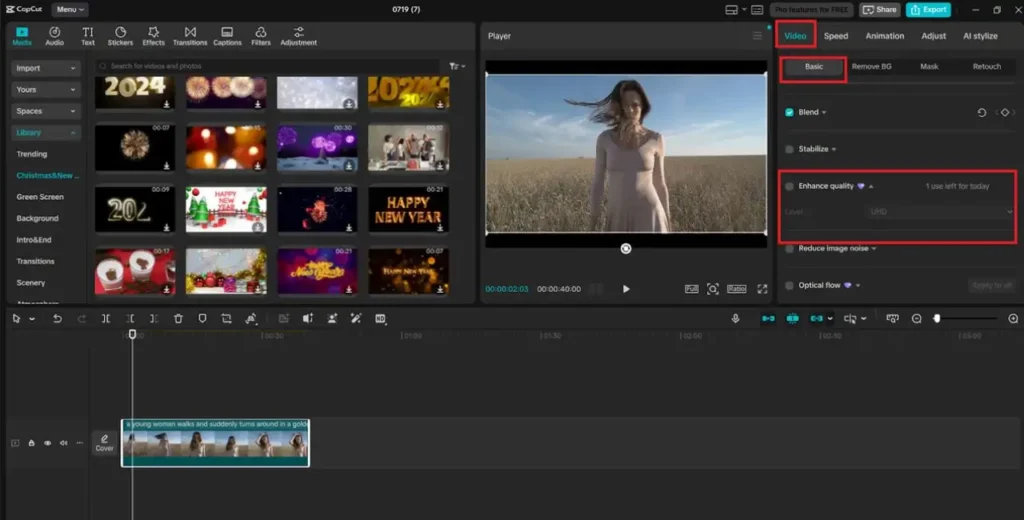Expand the Yours dropdown
1024x520 pixels.
46,89
